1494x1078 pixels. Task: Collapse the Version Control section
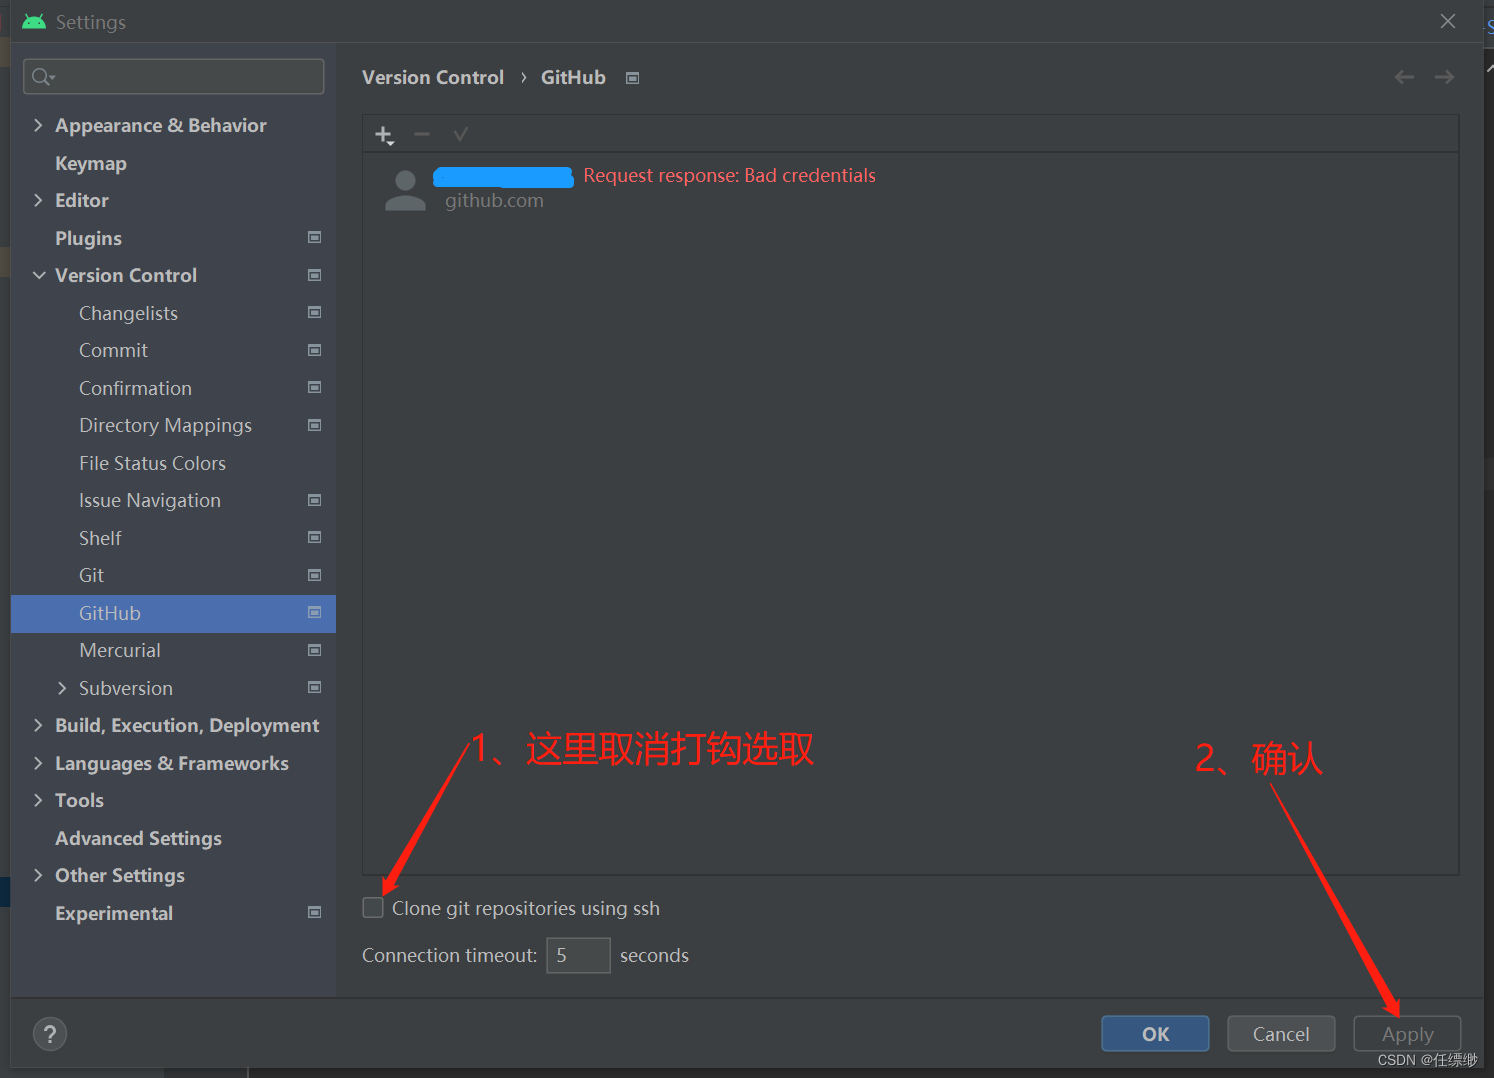tap(38, 275)
